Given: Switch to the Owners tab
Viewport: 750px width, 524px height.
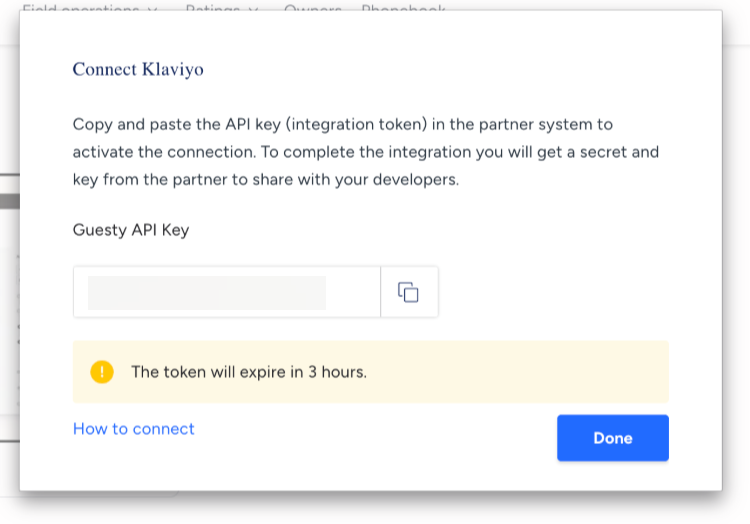Looking at the screenshot, I should point(312,8).
